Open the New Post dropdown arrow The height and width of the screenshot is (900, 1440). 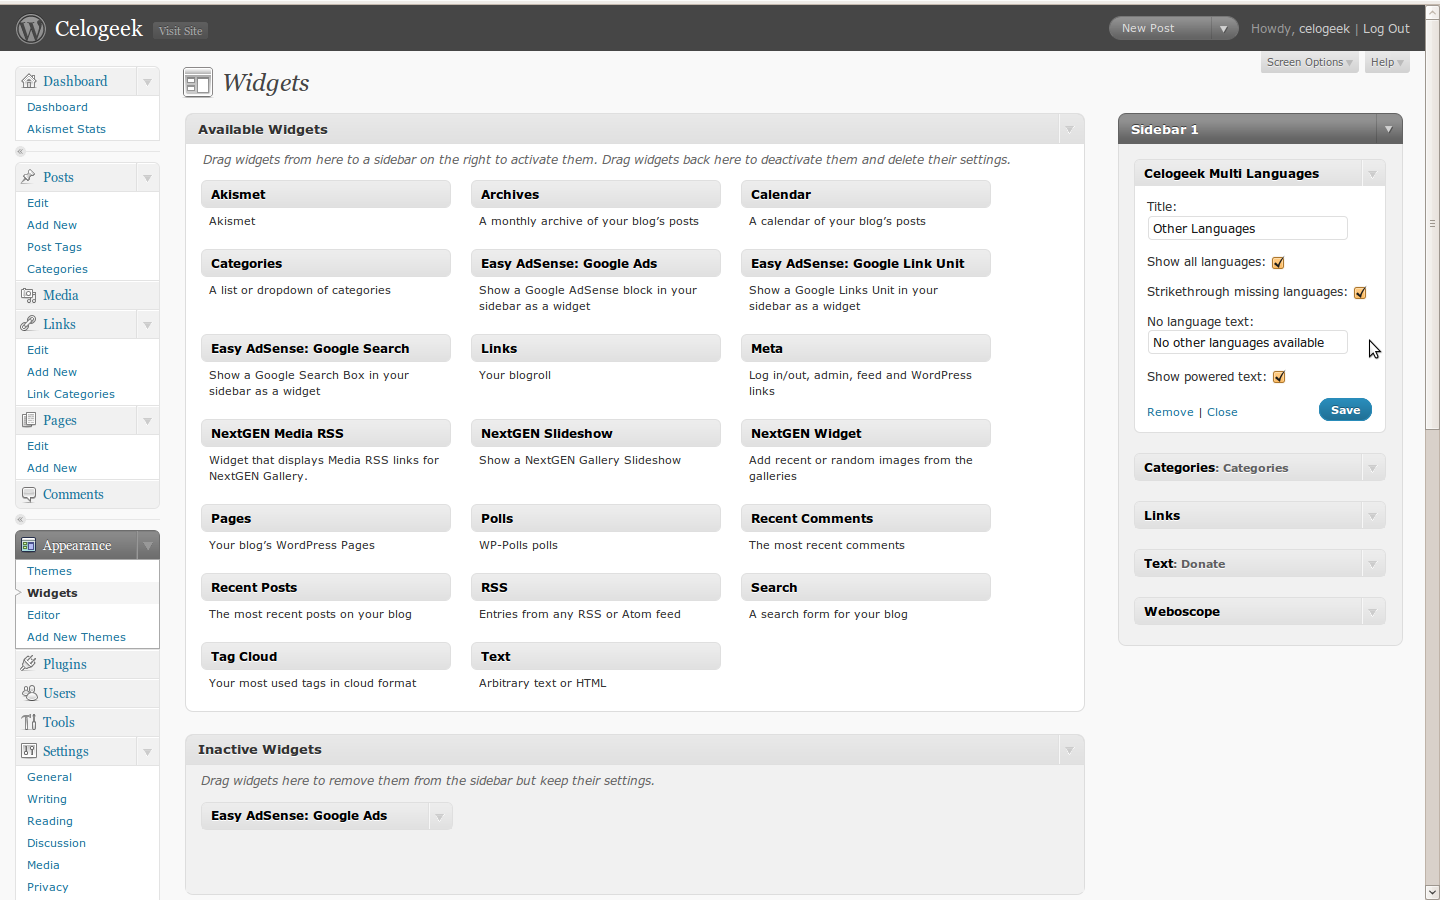pyautogui.click(x=1224, y=29)
